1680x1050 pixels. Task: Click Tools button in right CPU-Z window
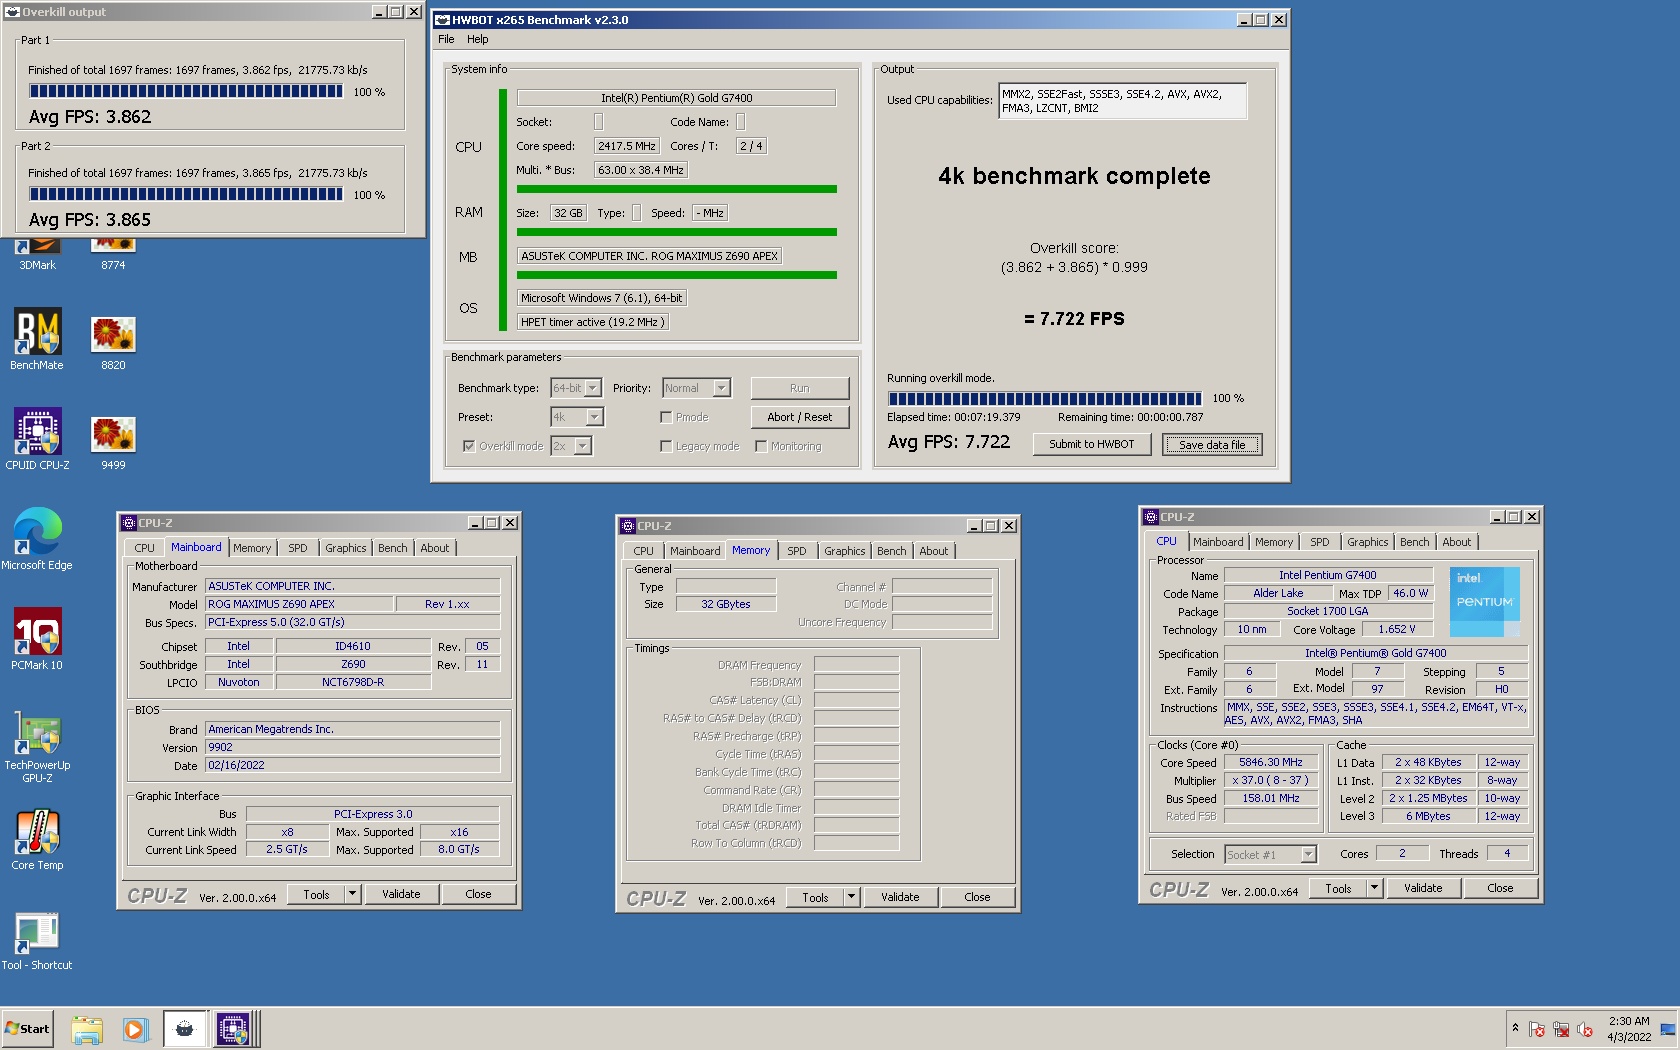[x=1338, y=888]
